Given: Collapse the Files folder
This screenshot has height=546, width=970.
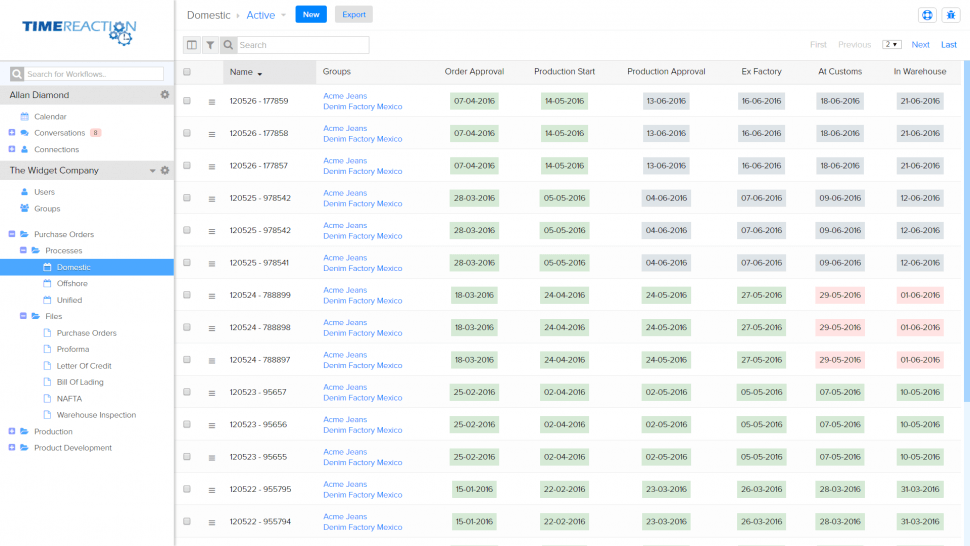Looking at the screenshot, I should 23,316.
